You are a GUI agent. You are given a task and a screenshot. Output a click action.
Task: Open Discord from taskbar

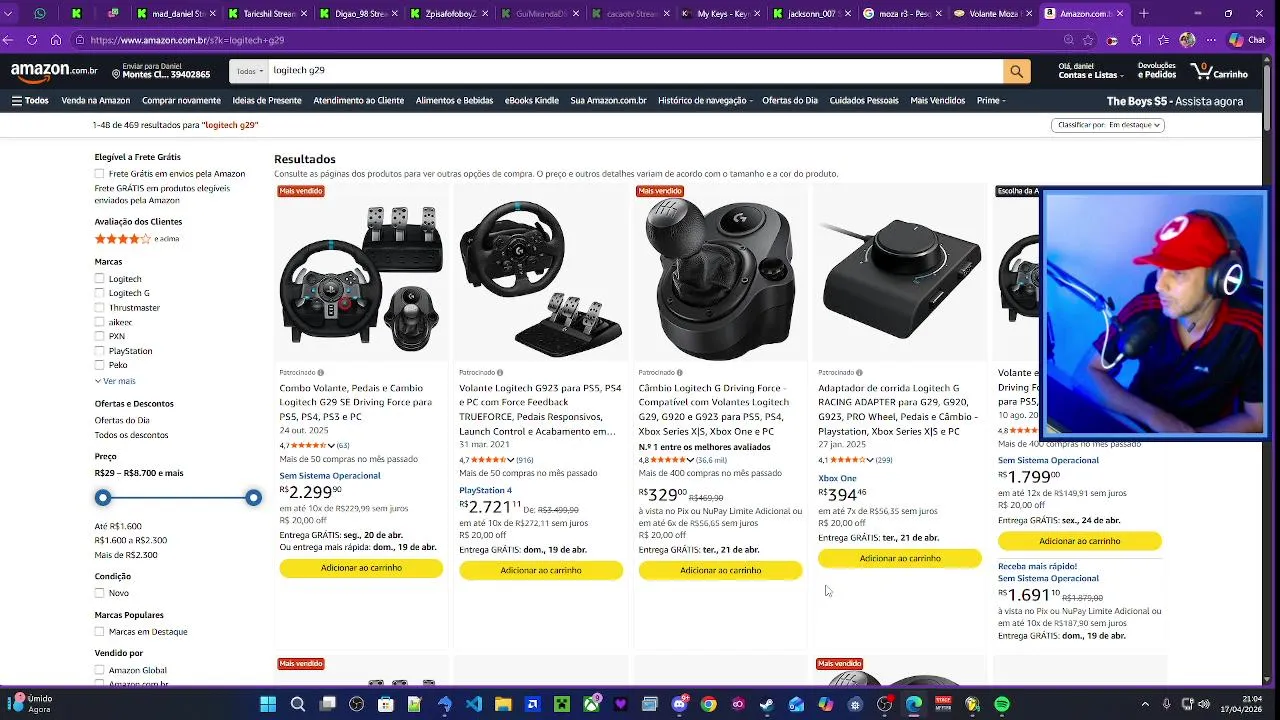click(x=680, y=704)
